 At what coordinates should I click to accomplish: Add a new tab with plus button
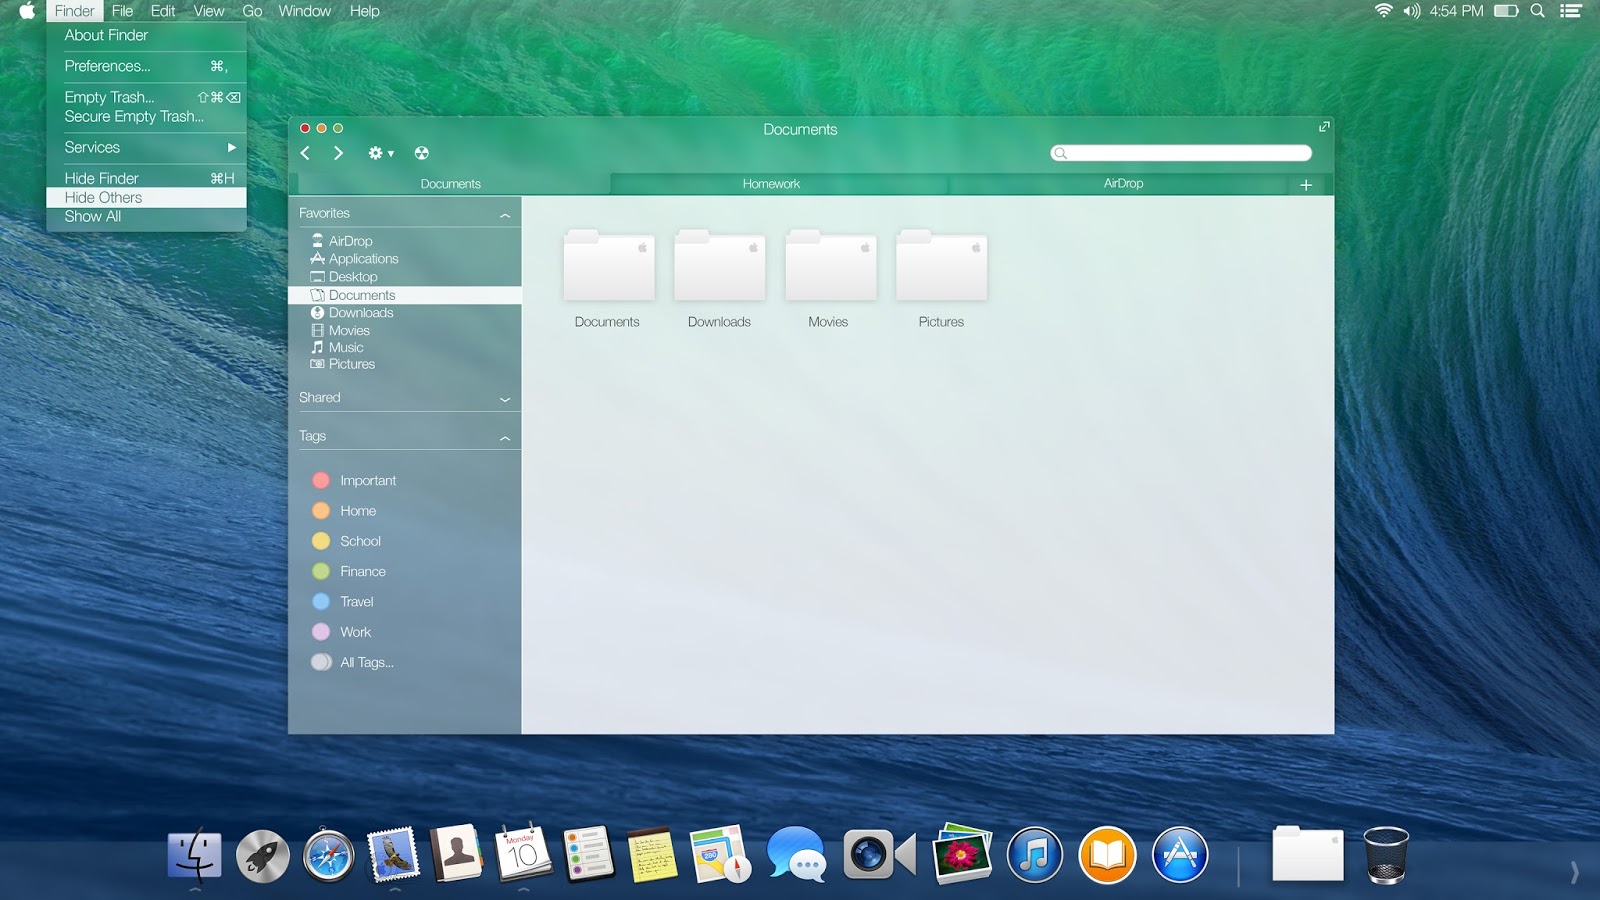pos(1306,185)
